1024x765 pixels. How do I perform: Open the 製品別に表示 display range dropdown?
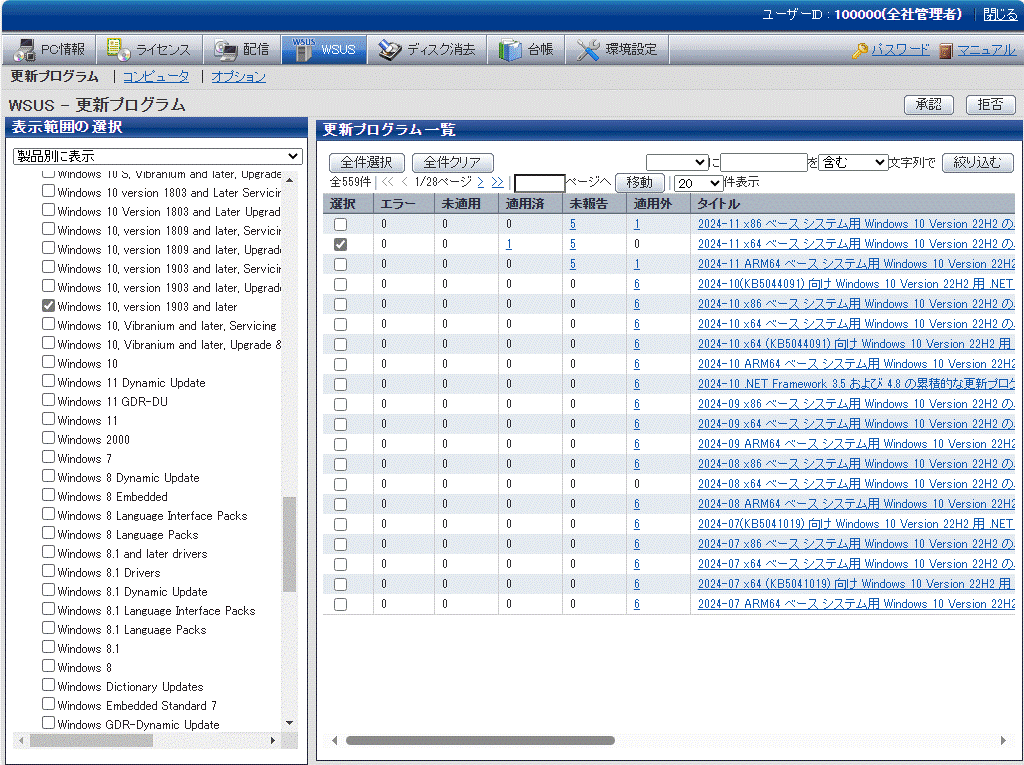(157, 156)
